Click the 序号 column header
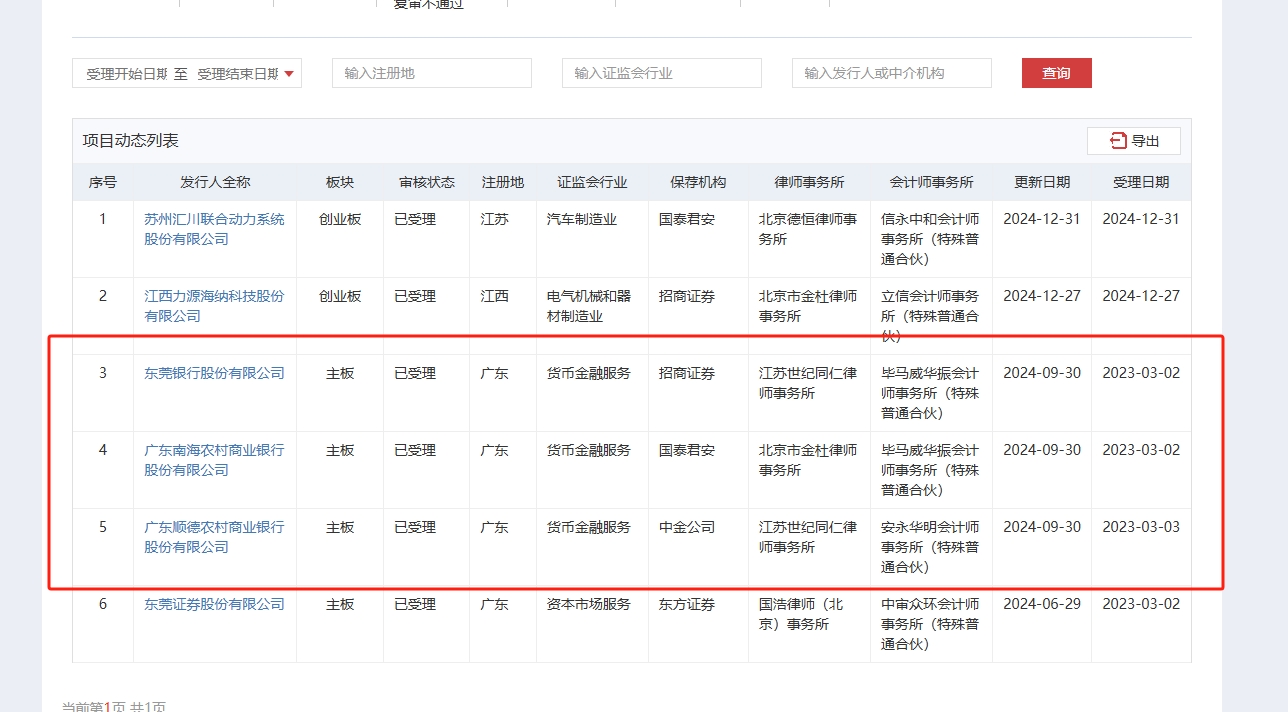 (x=103, y=182)
